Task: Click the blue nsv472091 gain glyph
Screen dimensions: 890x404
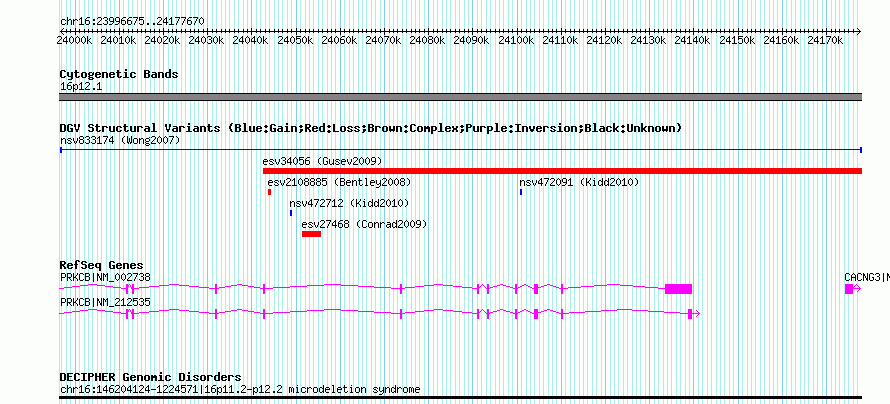Action: pyautogui.click(x=520, y=192)
